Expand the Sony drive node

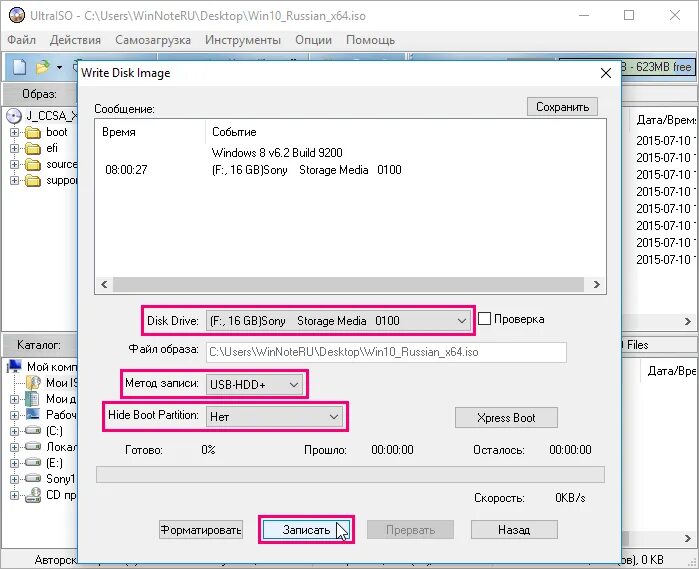tap(14, 479)
